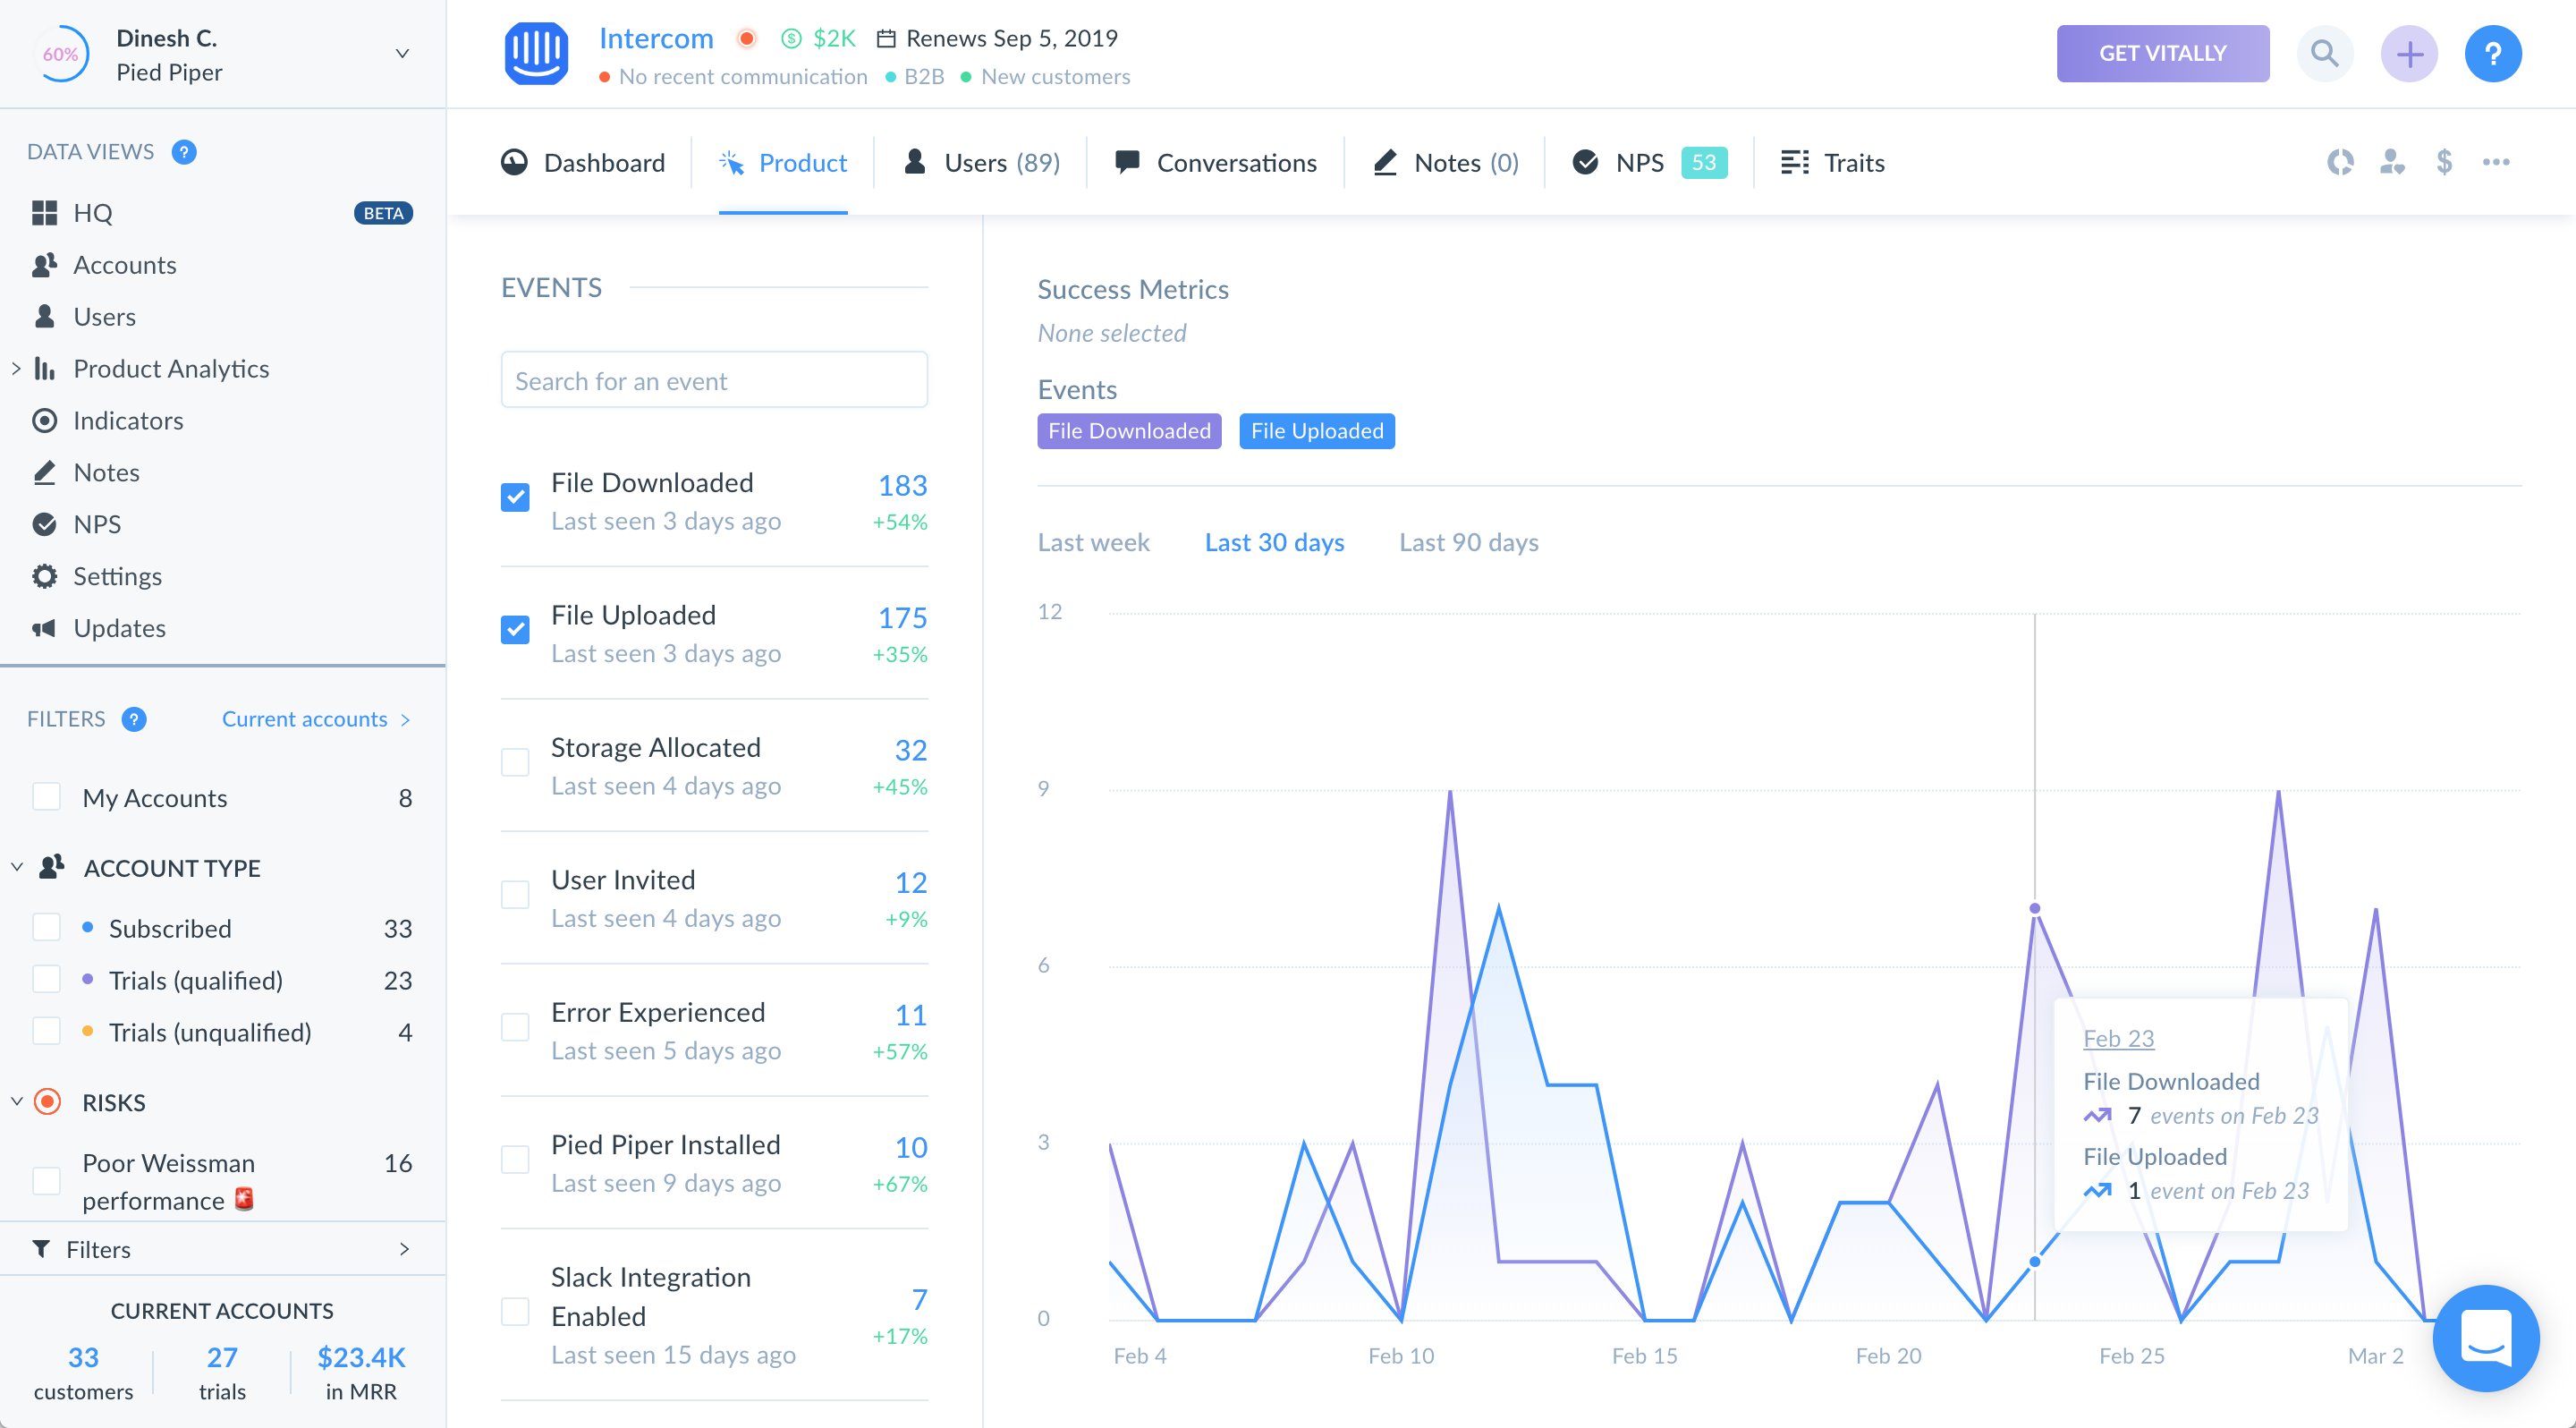Screen dimensions: 2576x1428
Task: Enable the Storage Allocated event checkbox
Action: tap(515, 762)
